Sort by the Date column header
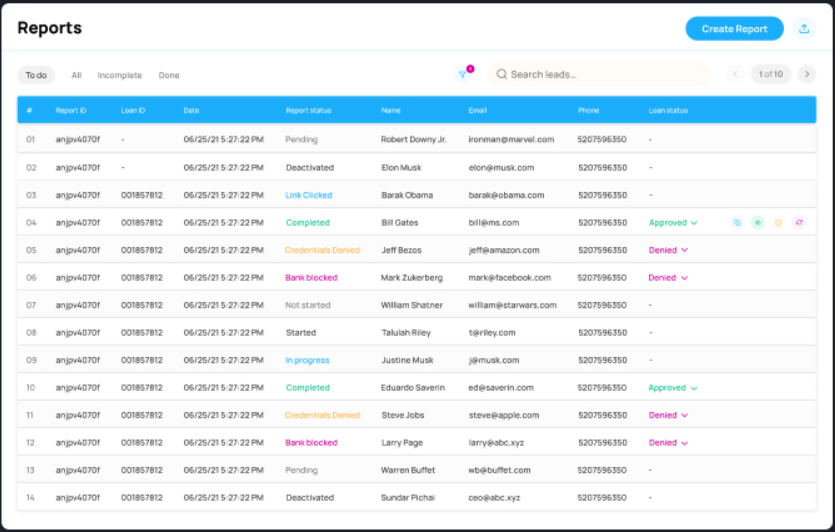The height and width of the screenshot is (532, 835). (191, 110)
